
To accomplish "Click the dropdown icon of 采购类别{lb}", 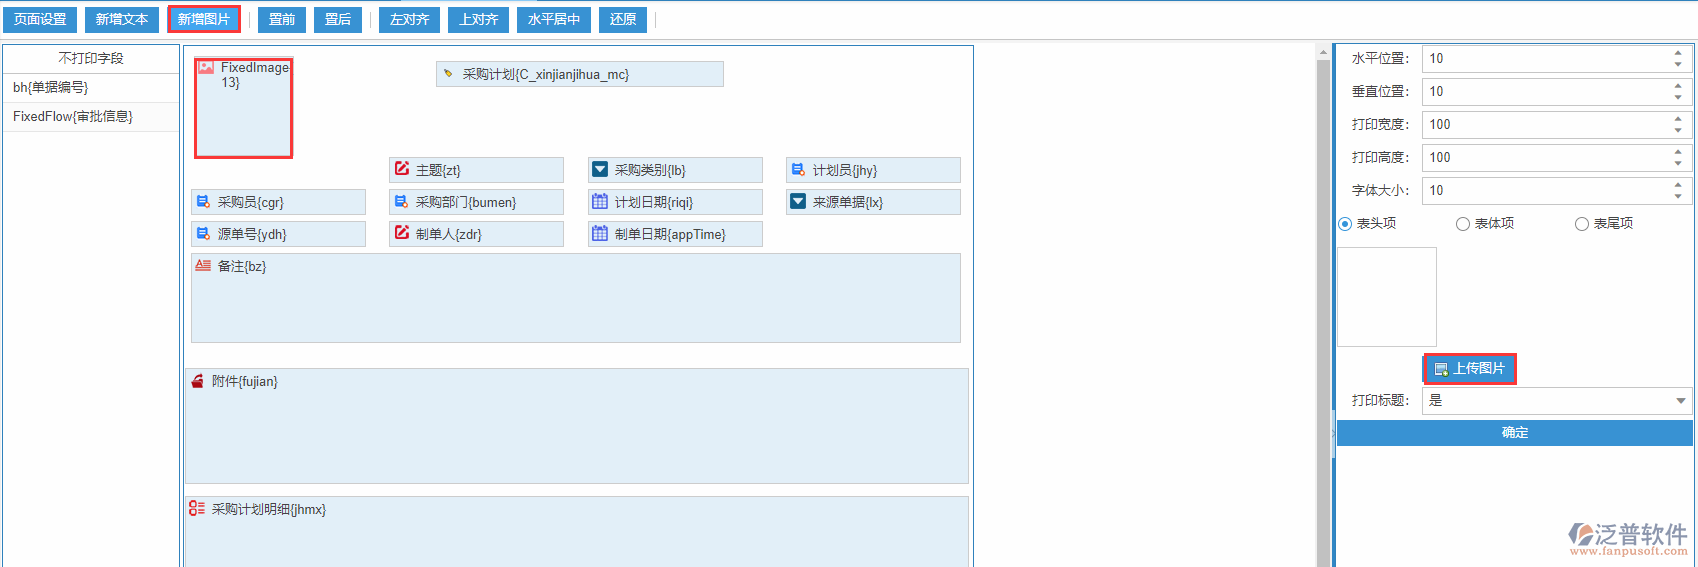I will pos(600,170).
